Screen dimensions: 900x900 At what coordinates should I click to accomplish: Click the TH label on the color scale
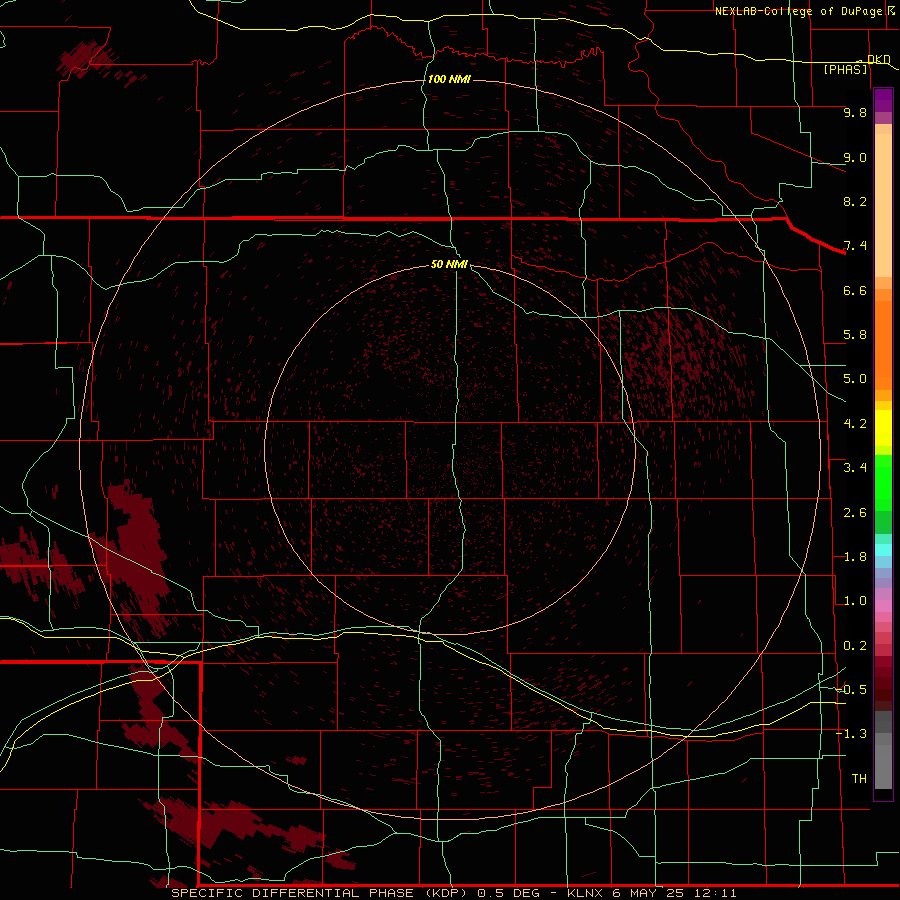coord(859,778)
